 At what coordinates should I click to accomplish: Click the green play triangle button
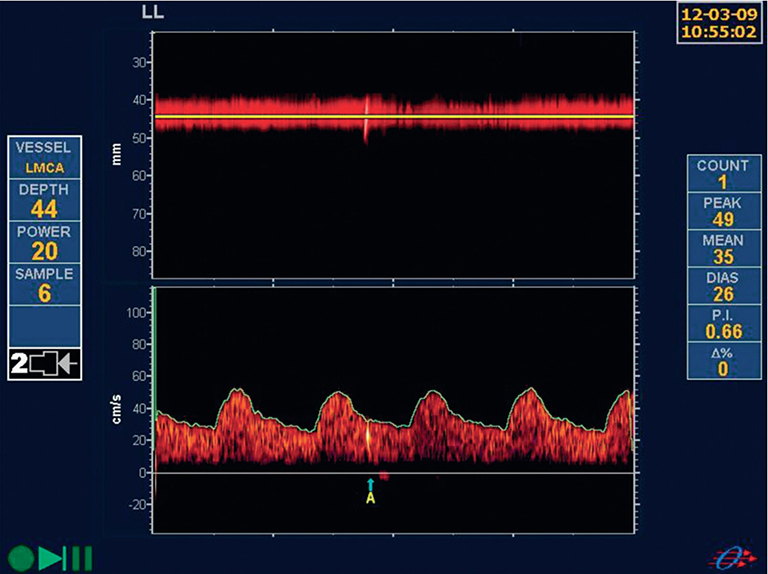pos(50,558)
